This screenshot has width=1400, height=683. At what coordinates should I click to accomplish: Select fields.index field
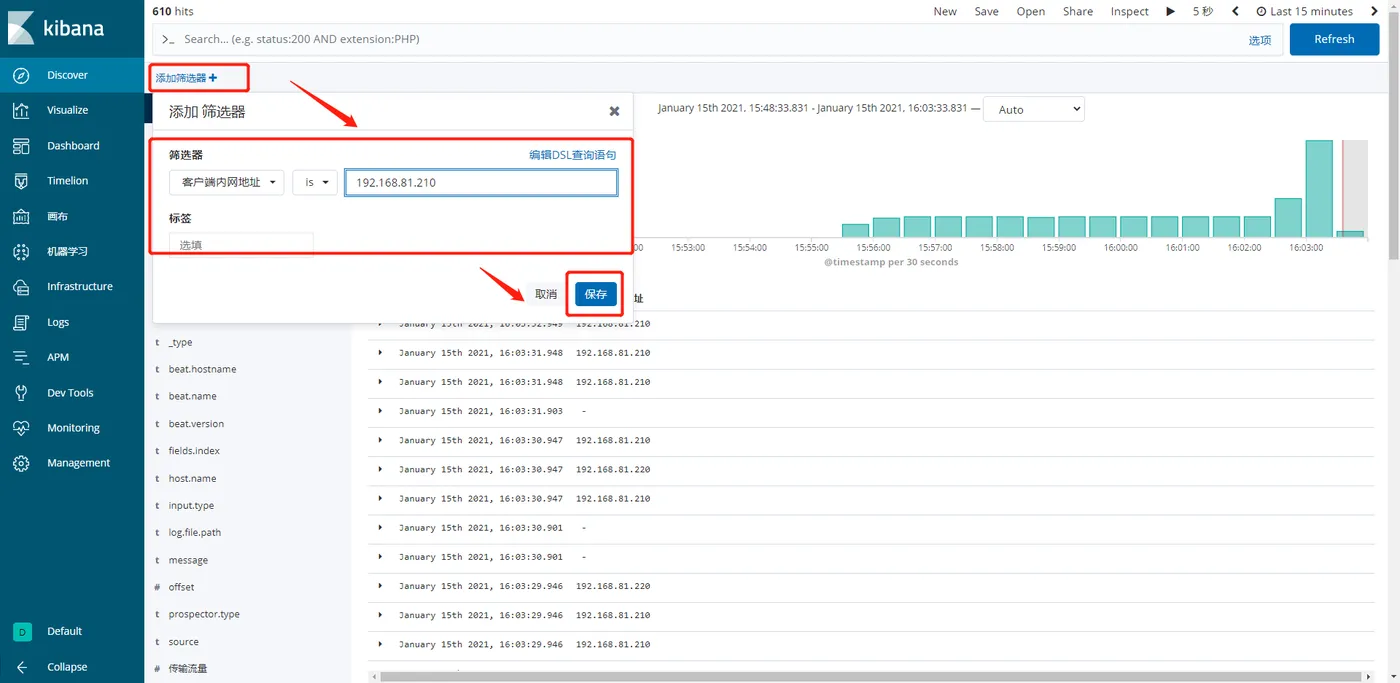(194, 451)
